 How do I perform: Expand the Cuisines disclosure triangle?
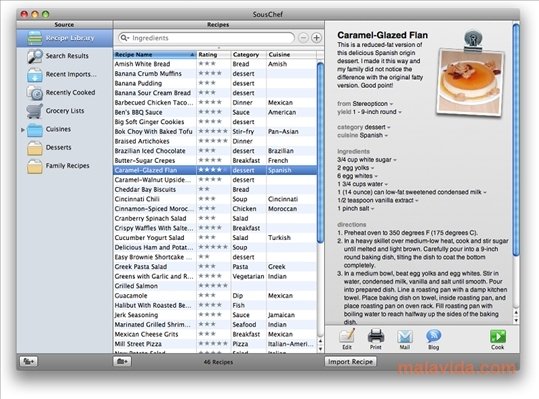pyautogui.click(x=23, y=130)
